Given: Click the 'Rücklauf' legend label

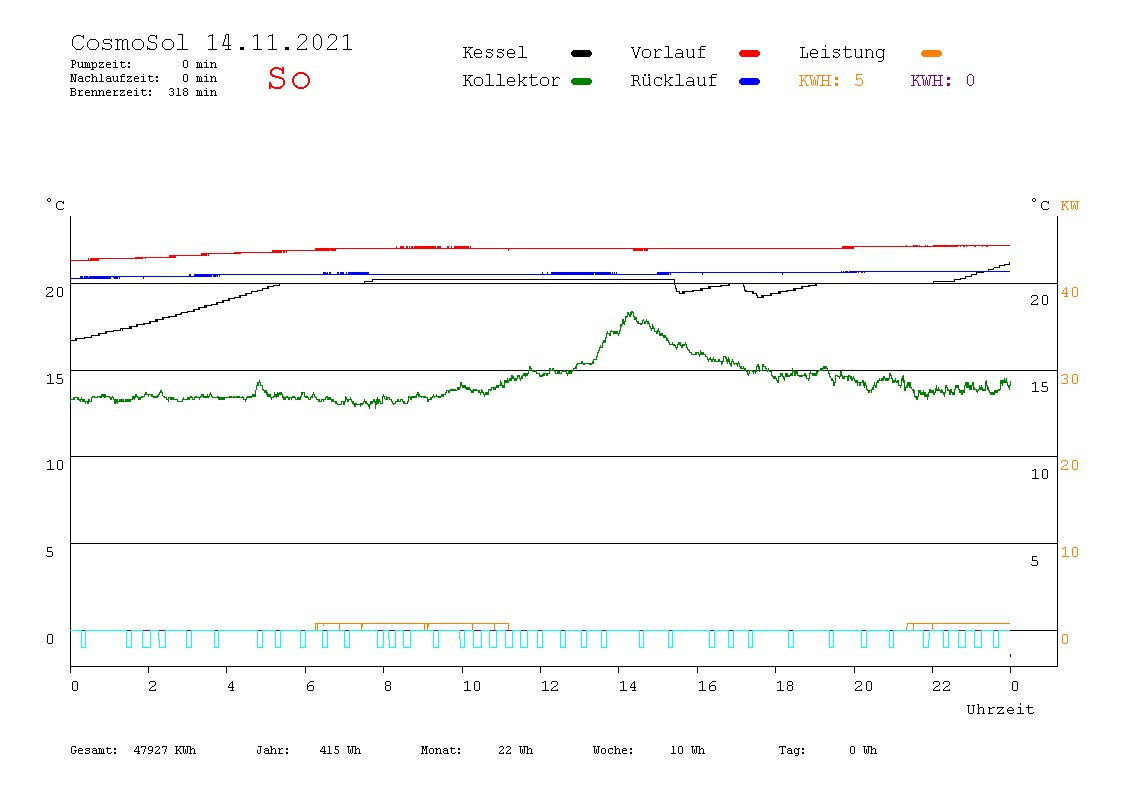Looking at the screenshot, I should point(674,81).
